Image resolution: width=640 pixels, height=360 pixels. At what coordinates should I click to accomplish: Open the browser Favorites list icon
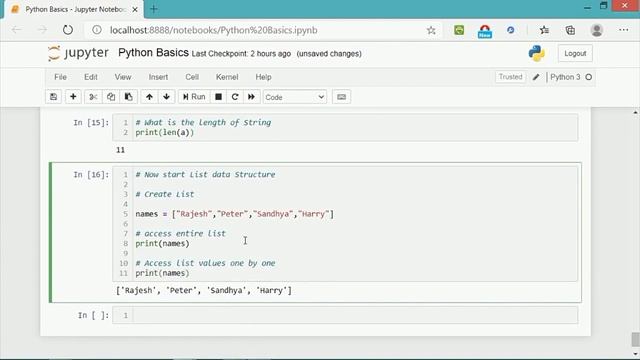[544, 30]
